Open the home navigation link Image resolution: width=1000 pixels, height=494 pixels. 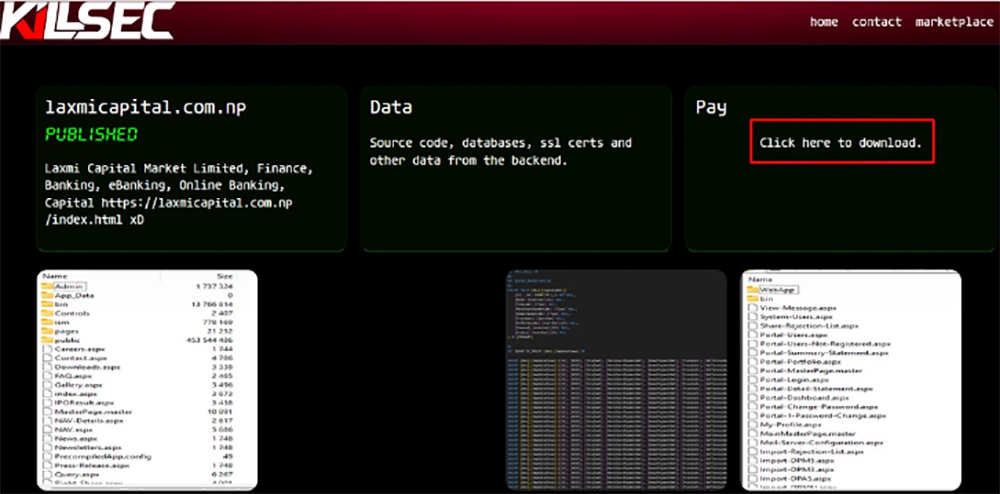tap(823, 22)
